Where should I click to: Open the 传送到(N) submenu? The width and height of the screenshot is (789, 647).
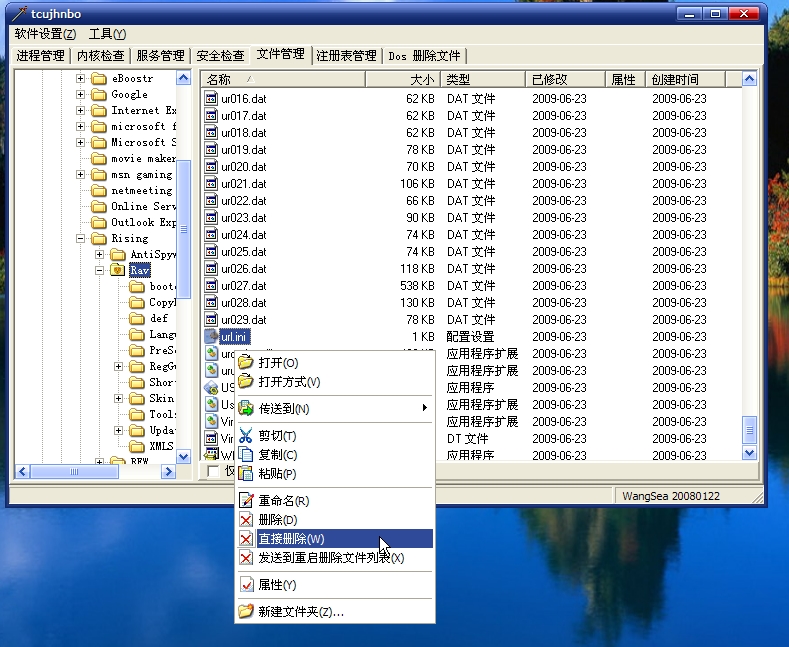click(x=335, y=409)
